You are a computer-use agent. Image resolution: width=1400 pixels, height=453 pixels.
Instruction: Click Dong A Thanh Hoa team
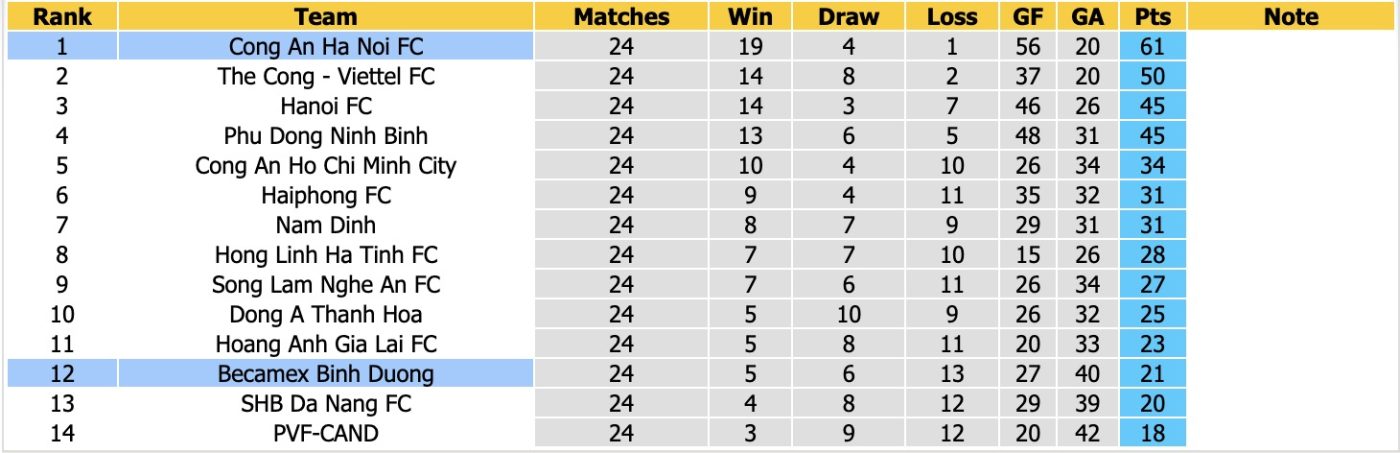click(x=326, y=314)
